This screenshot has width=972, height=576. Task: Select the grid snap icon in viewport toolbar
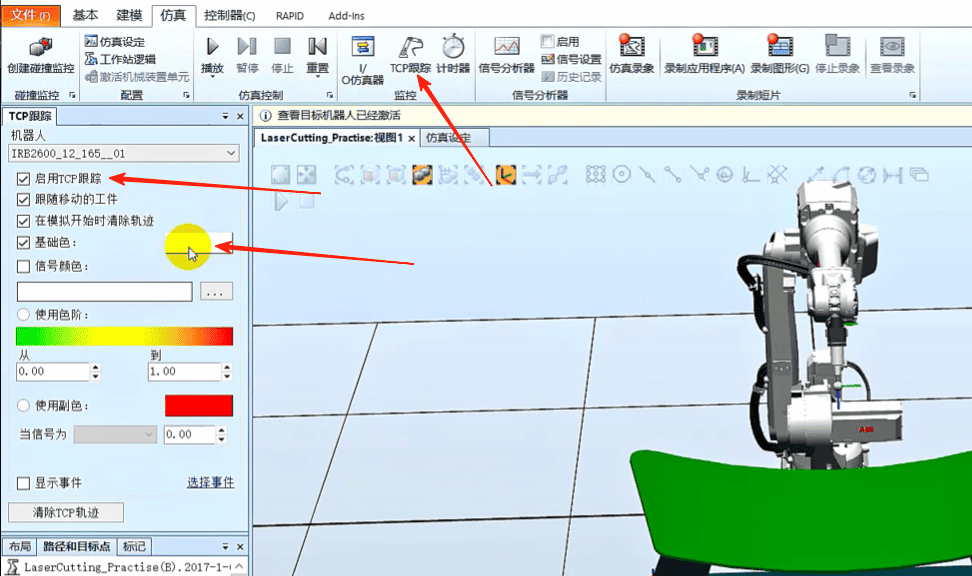pyautogui.click(x=596, y=175)
